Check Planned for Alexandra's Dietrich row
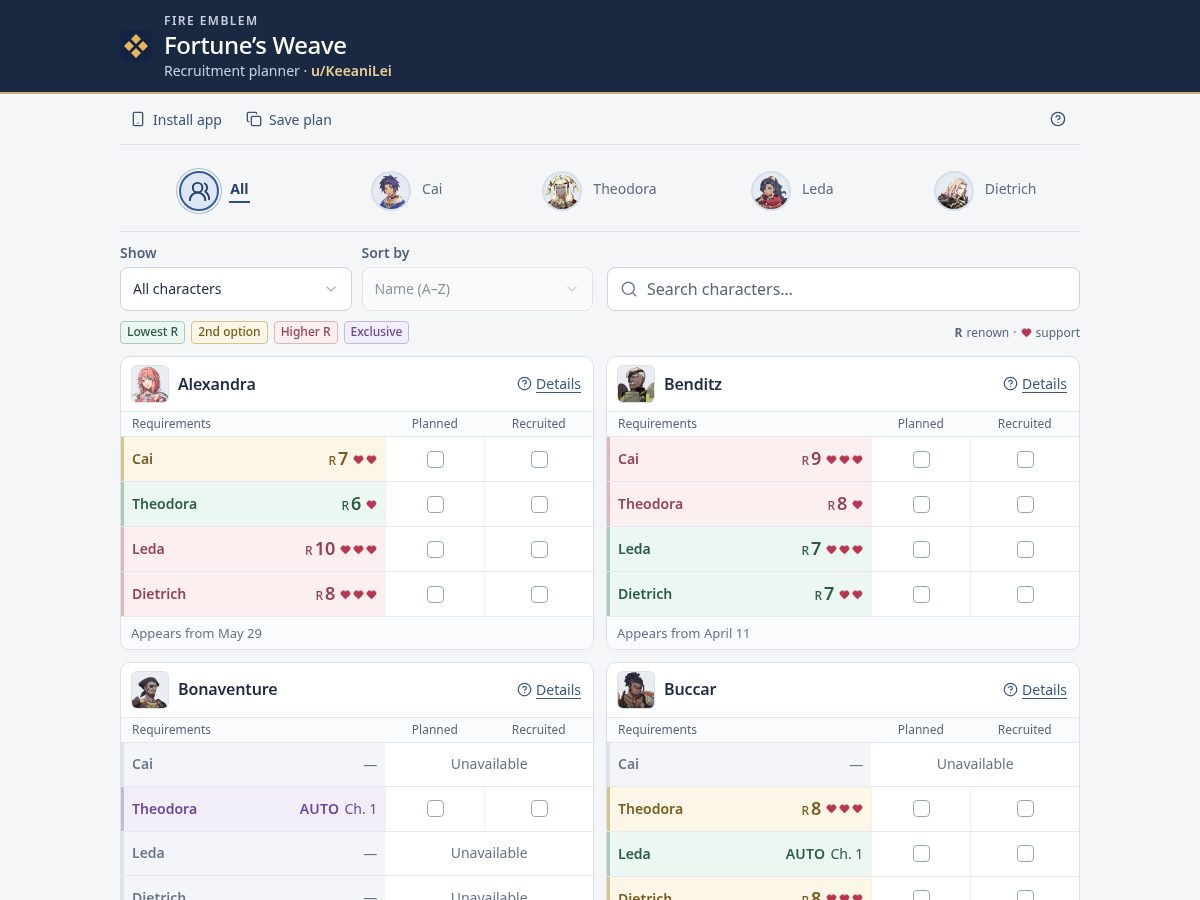This screenshot has height=900, width=1200. 435,594
